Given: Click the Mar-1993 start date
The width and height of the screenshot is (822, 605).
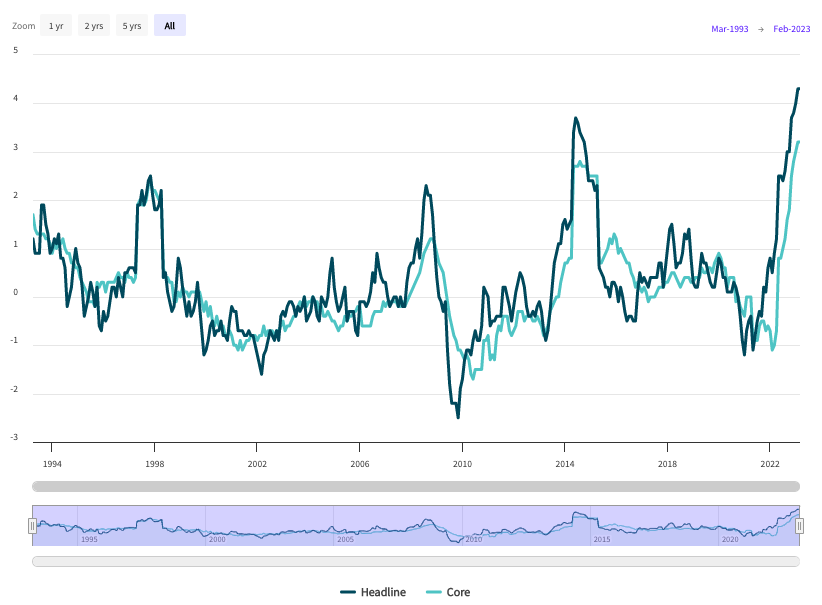Looking at the screenshot, I should point(729,29).
